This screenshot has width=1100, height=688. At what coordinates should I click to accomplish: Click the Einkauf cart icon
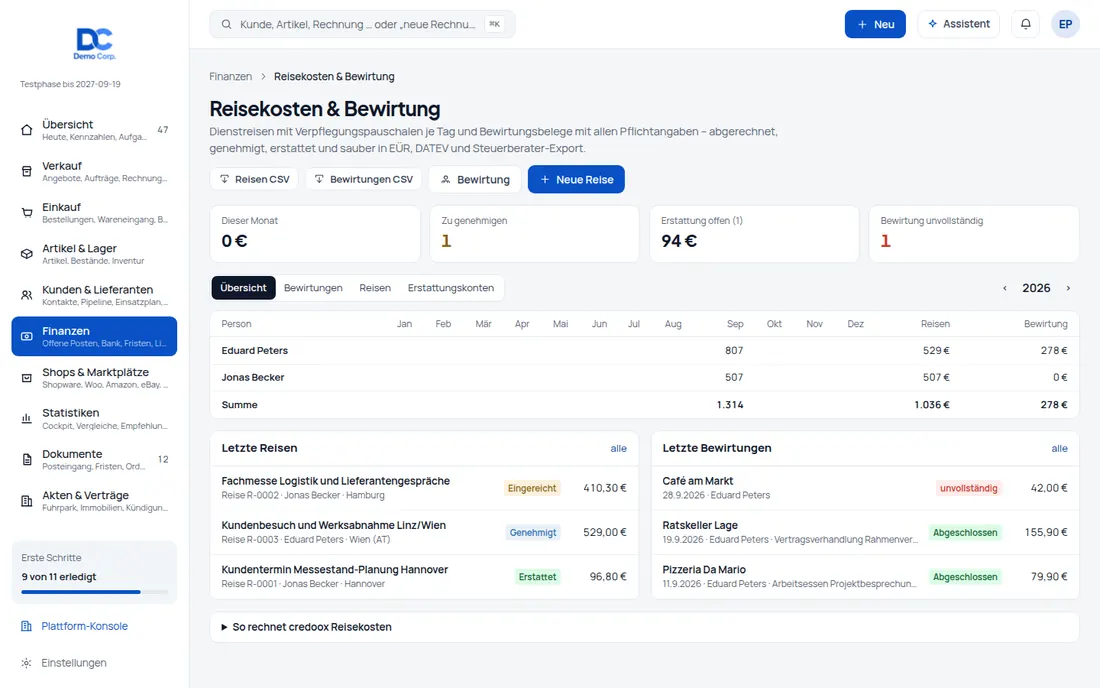tap(27, 213)
